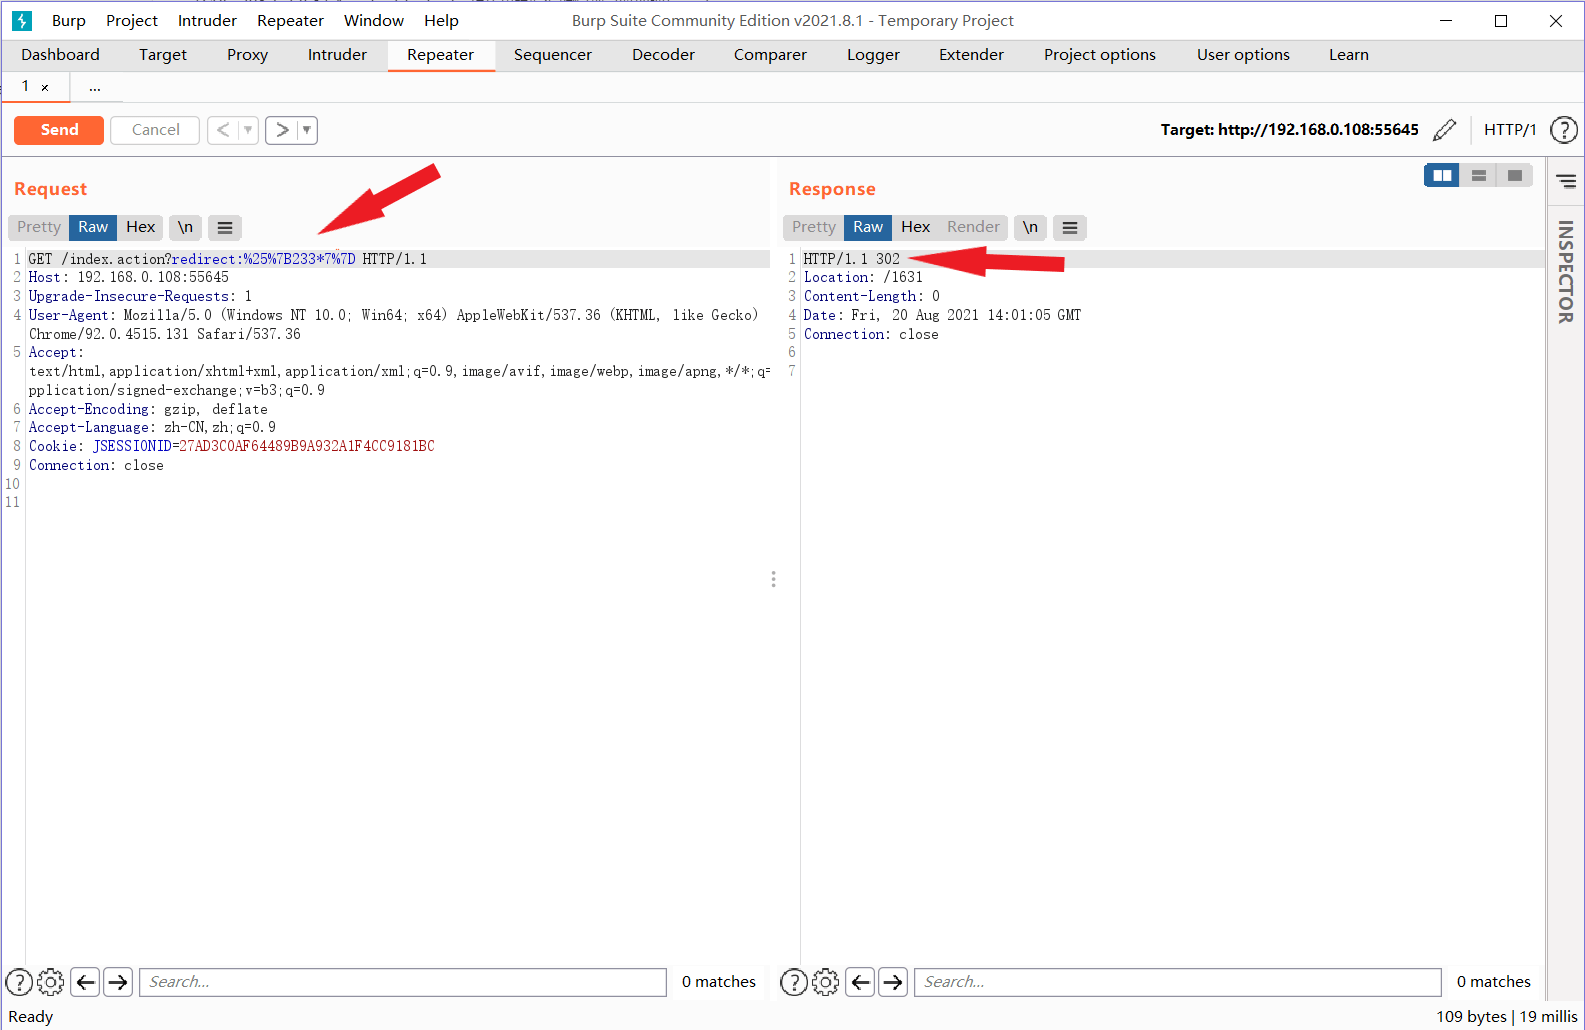
Task: Open the Response hamburger actions menu
Action: (x=1070, y=228)
